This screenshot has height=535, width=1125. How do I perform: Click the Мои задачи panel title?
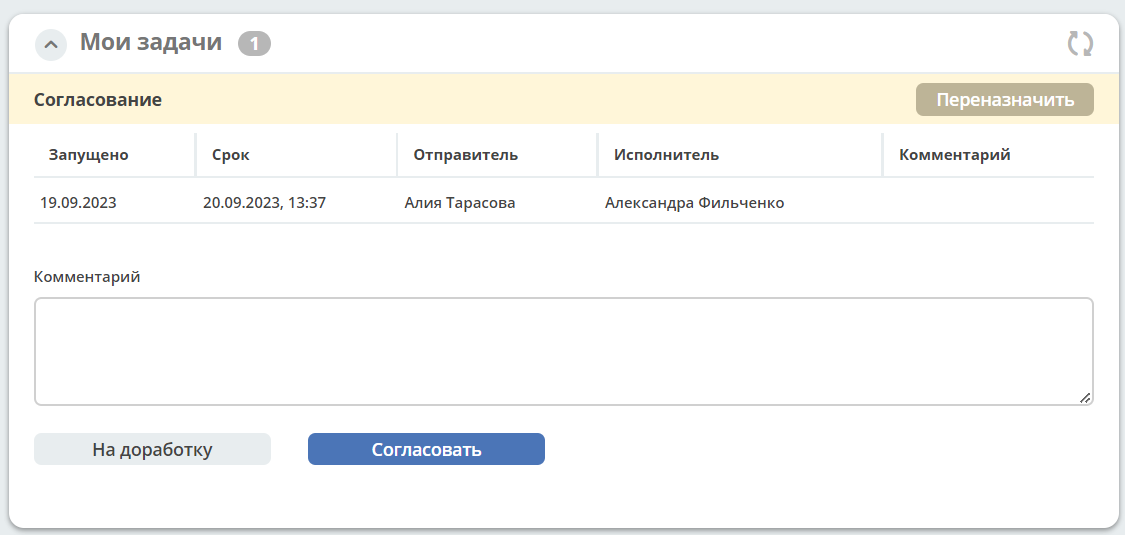(151, 42)
